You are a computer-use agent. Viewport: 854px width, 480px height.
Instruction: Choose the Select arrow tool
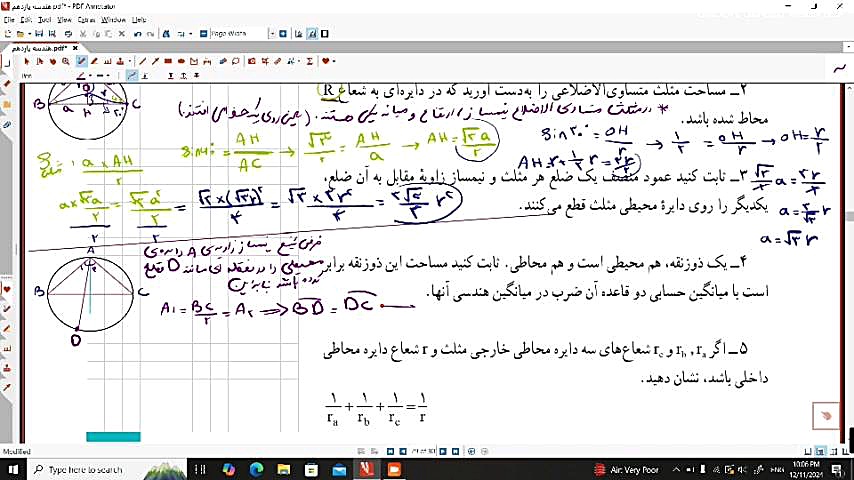coord(27,61)
